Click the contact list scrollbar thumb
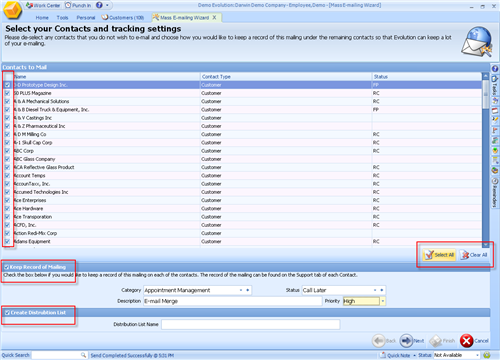 pyautogui.click(x=486, y=94)
